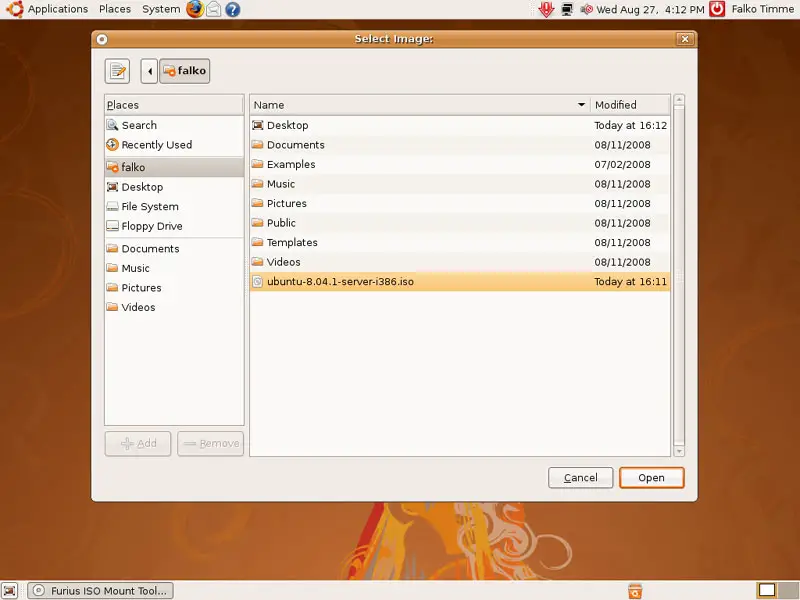Open the window menu icon of Select Image
Screen dimensions: 800x600
click(102, 39)
